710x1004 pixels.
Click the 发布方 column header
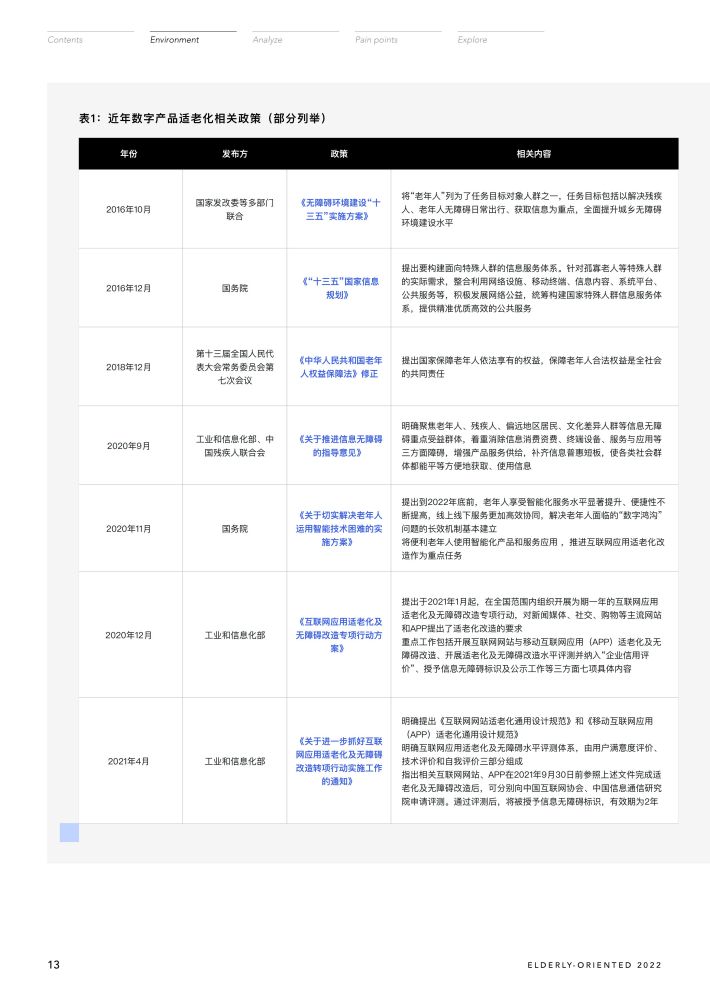[x=234, y=154]
